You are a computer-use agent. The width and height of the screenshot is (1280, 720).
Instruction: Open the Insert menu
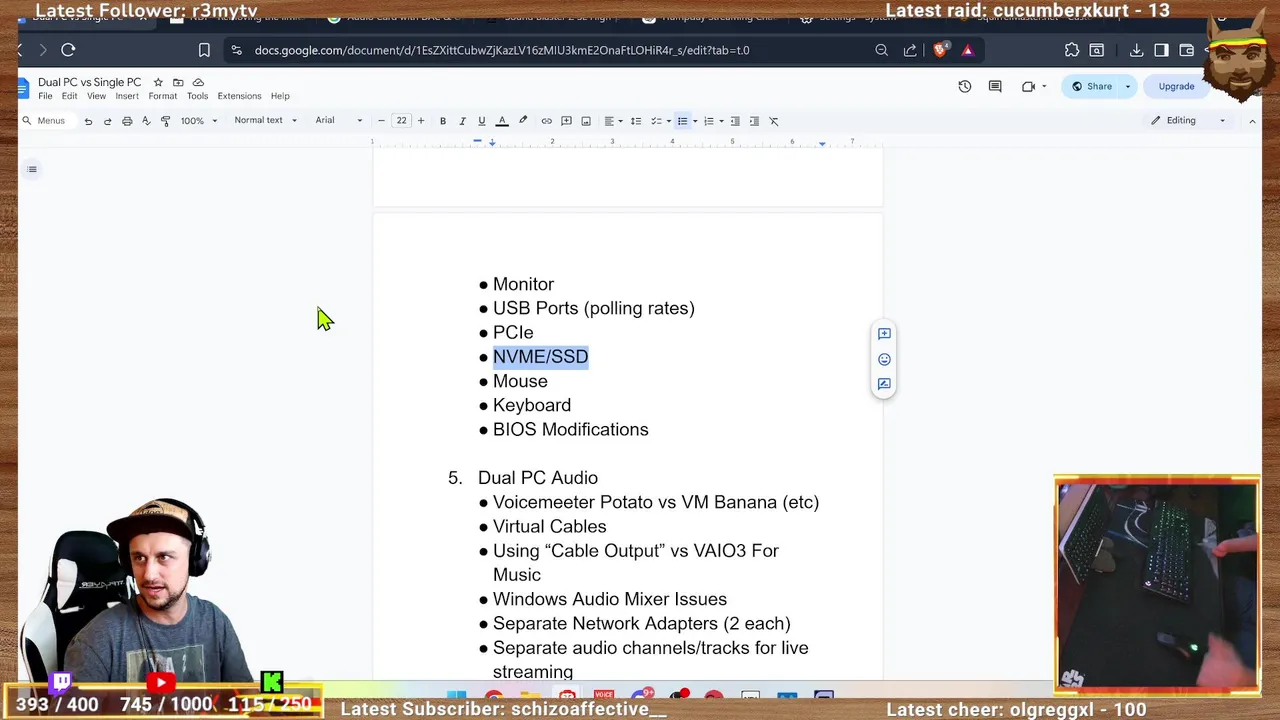tap(127, 96)
